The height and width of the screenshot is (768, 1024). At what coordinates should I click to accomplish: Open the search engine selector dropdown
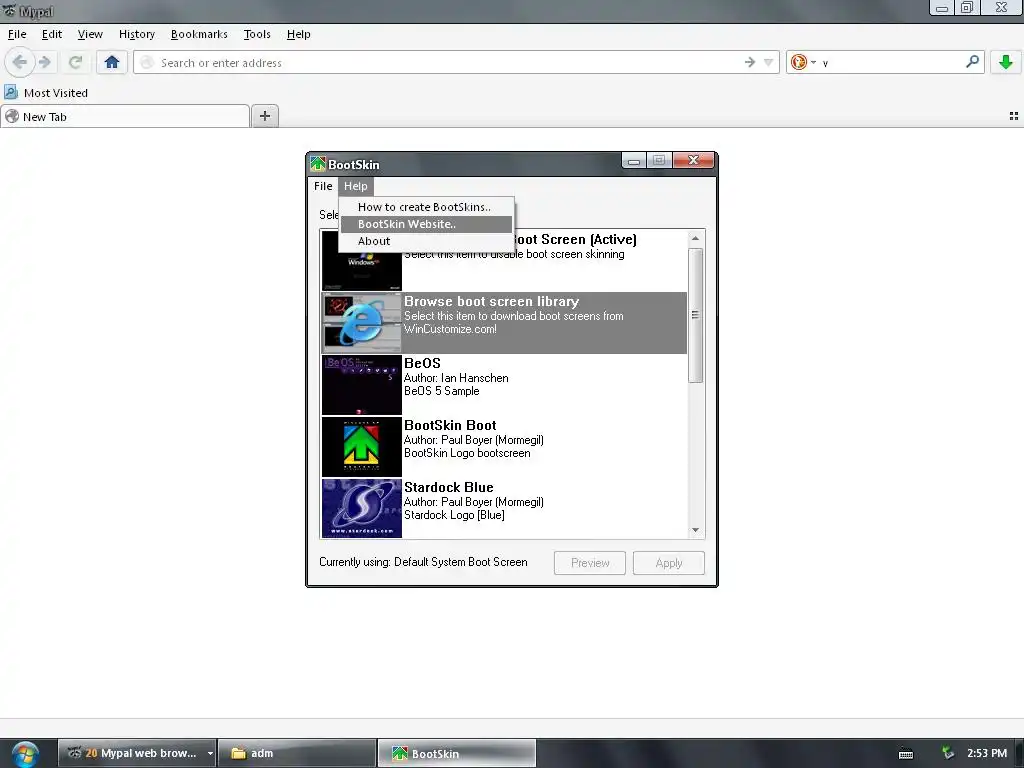(803, 63)
